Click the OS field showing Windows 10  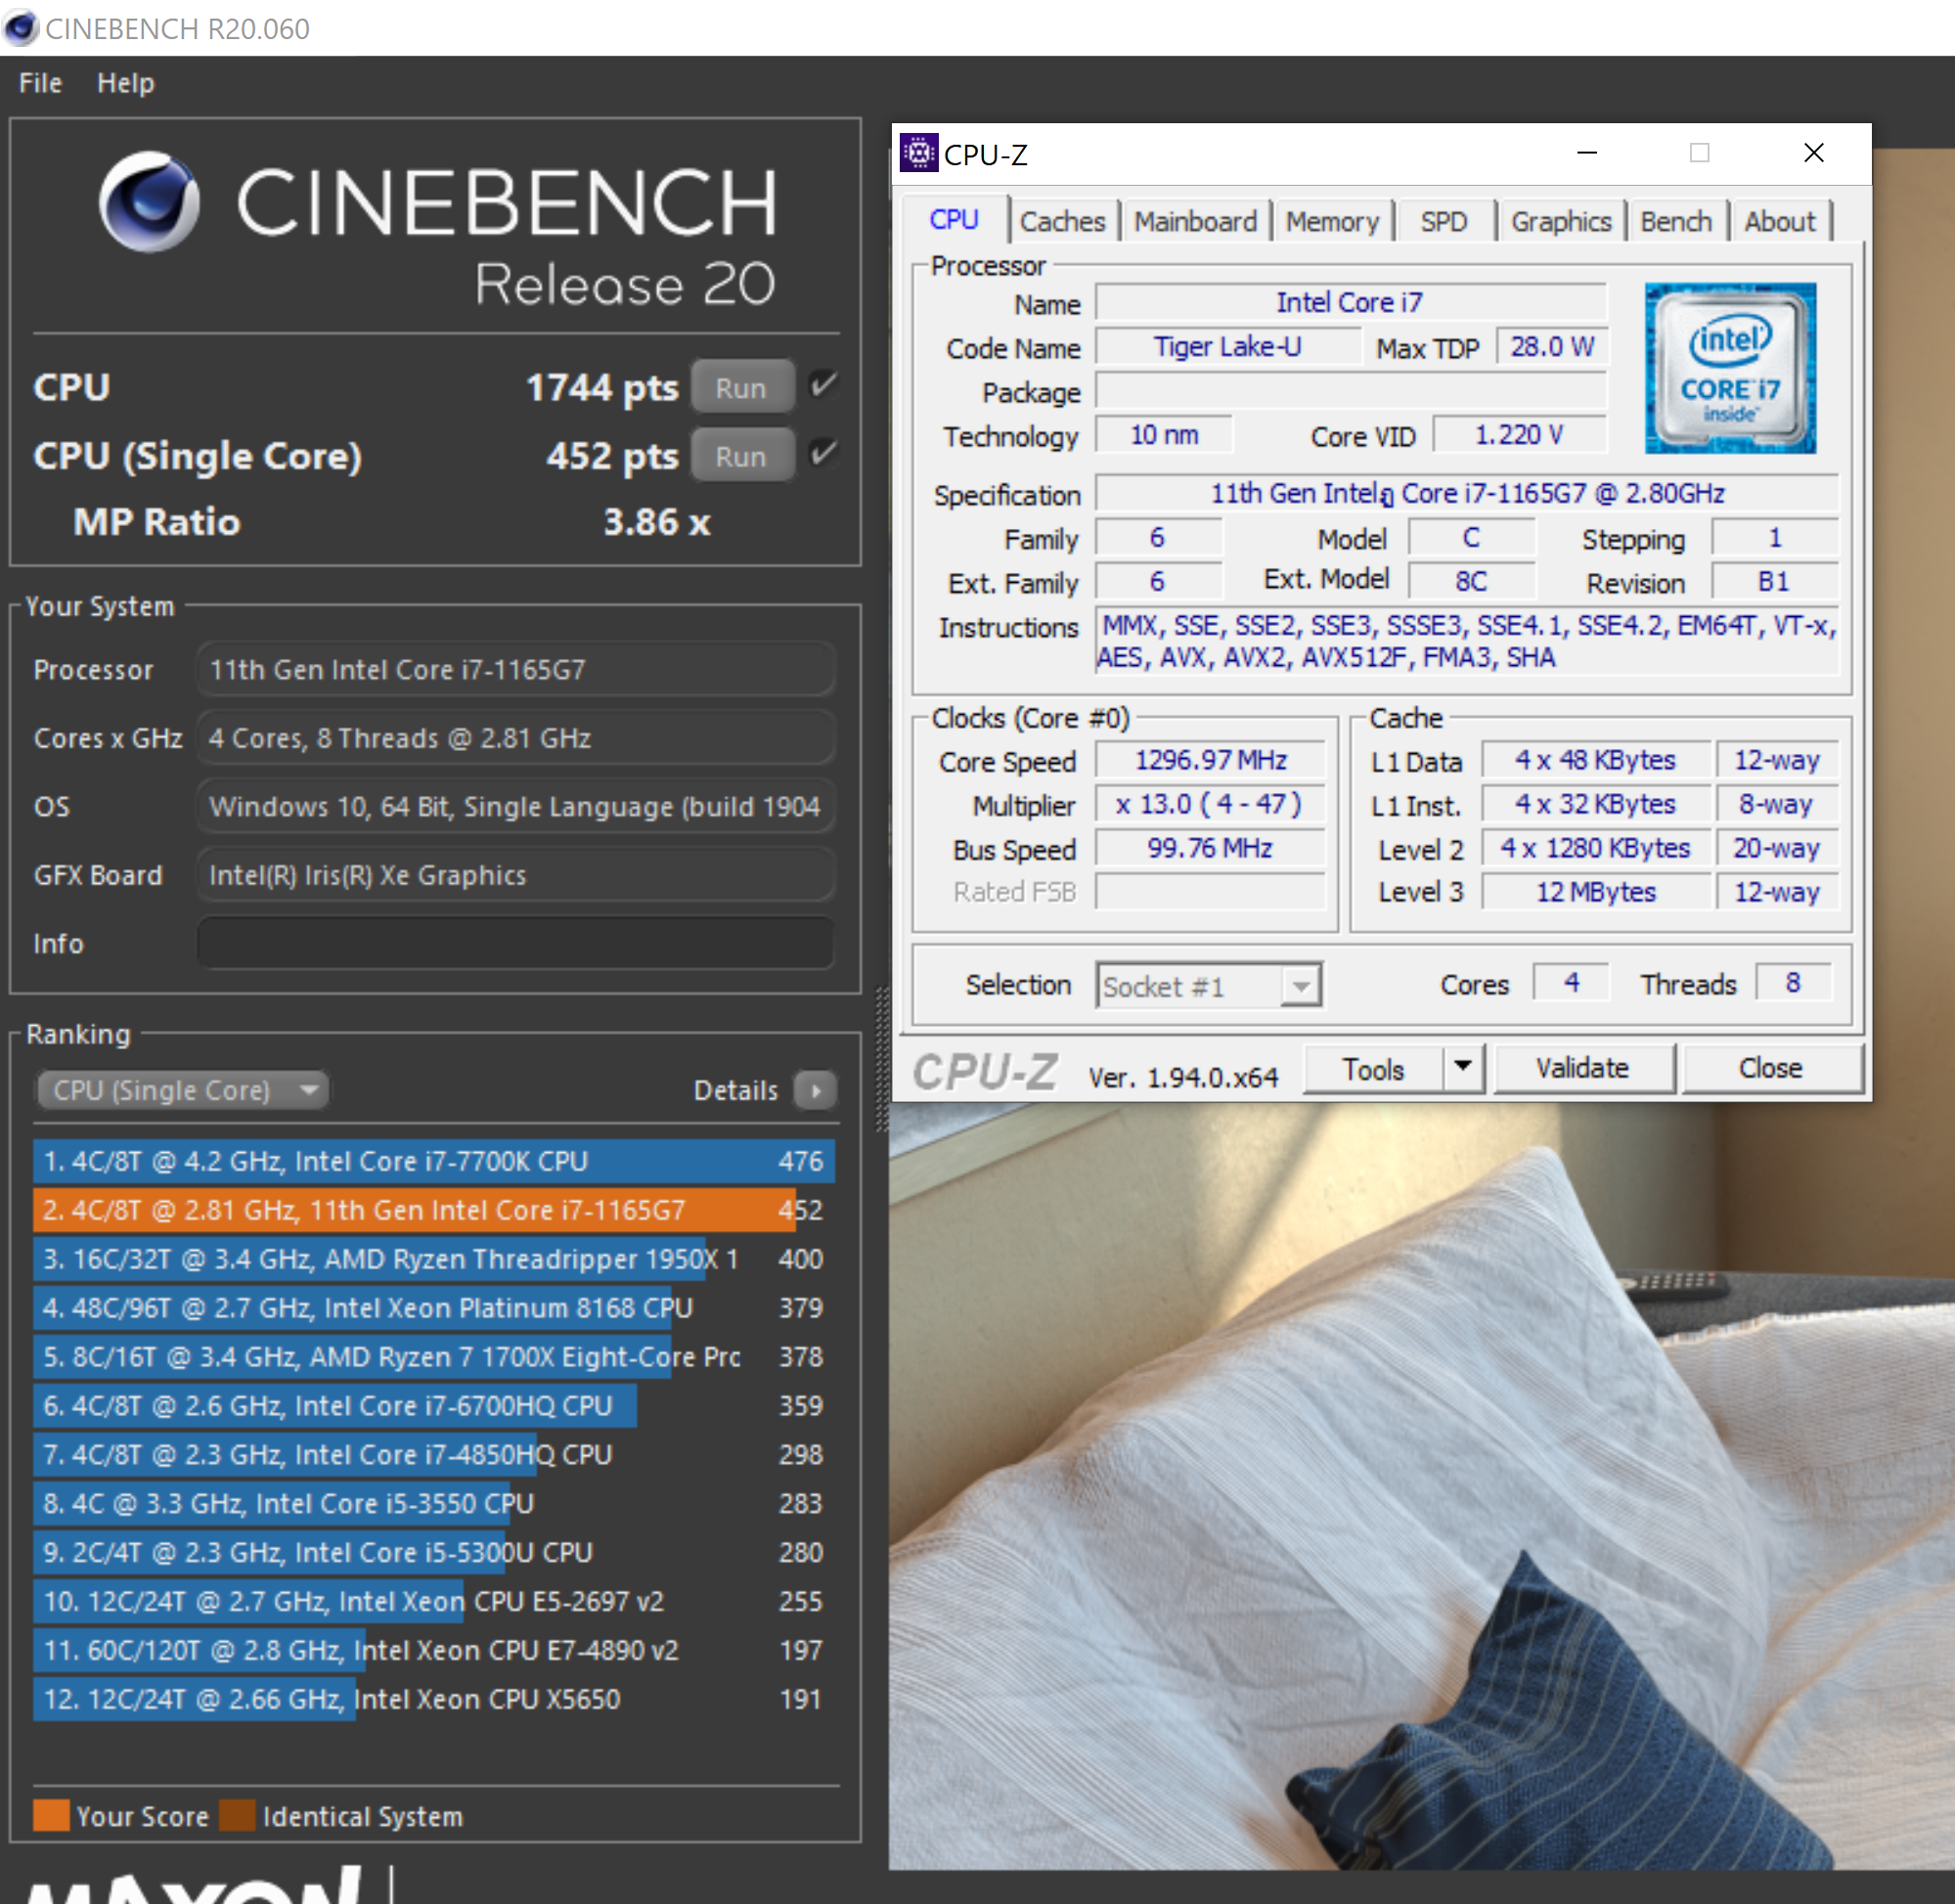(516, 806)
